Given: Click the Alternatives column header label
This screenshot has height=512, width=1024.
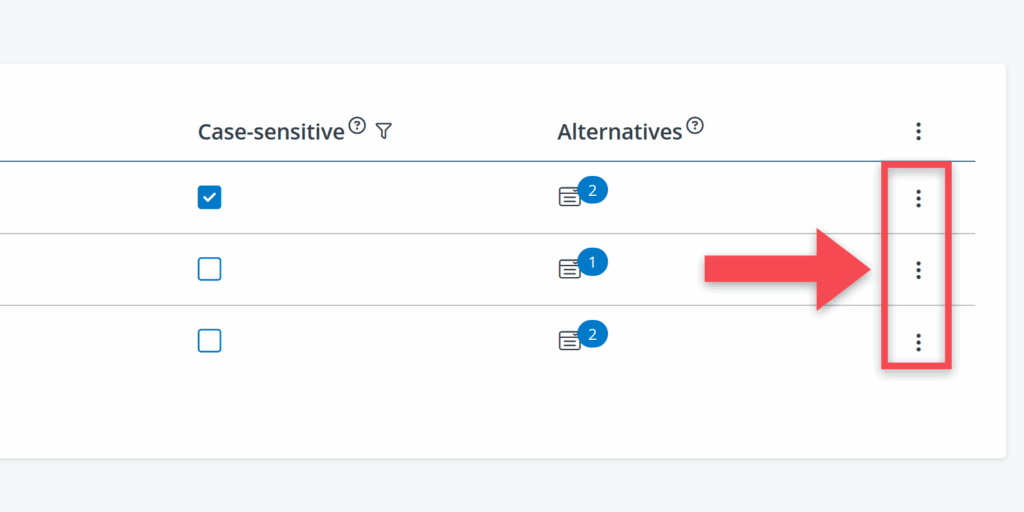Looking at the screenshot, I should [619, 132].
